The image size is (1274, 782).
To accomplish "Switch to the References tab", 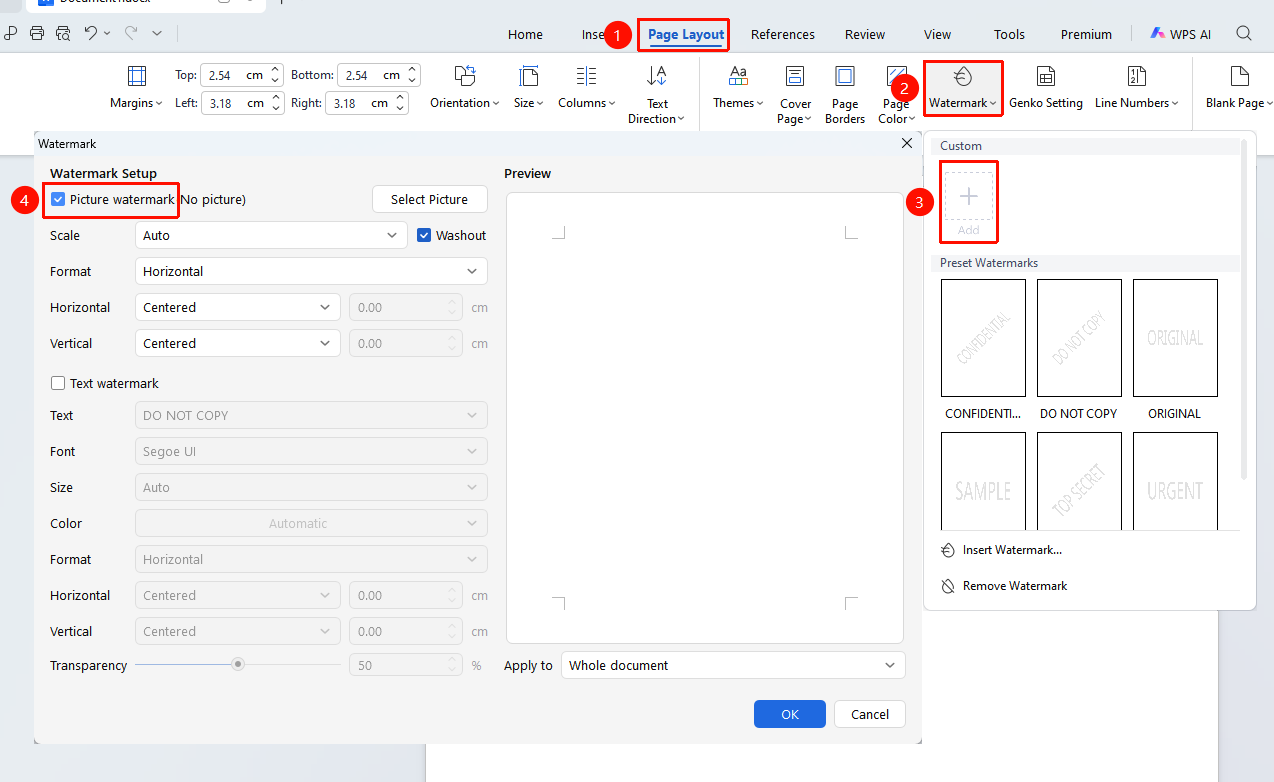I will (x=783, y=34).
